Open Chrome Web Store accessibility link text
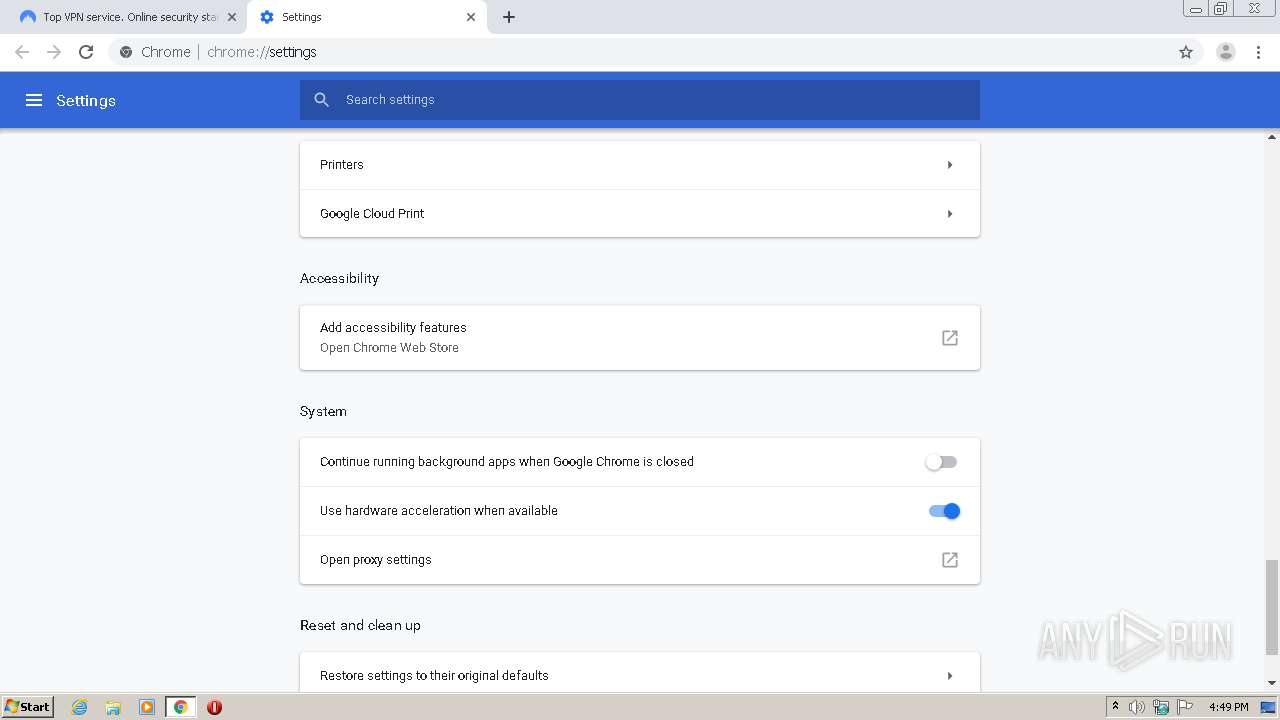1280x720 pixels. 389,348
